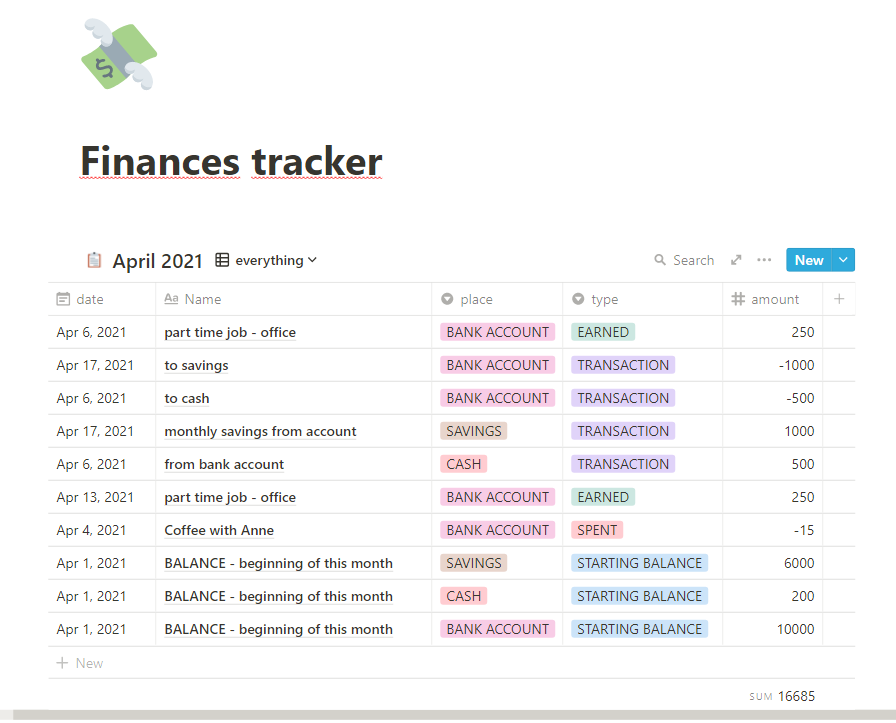Open database as full page with expand icon

pos(736,260)
